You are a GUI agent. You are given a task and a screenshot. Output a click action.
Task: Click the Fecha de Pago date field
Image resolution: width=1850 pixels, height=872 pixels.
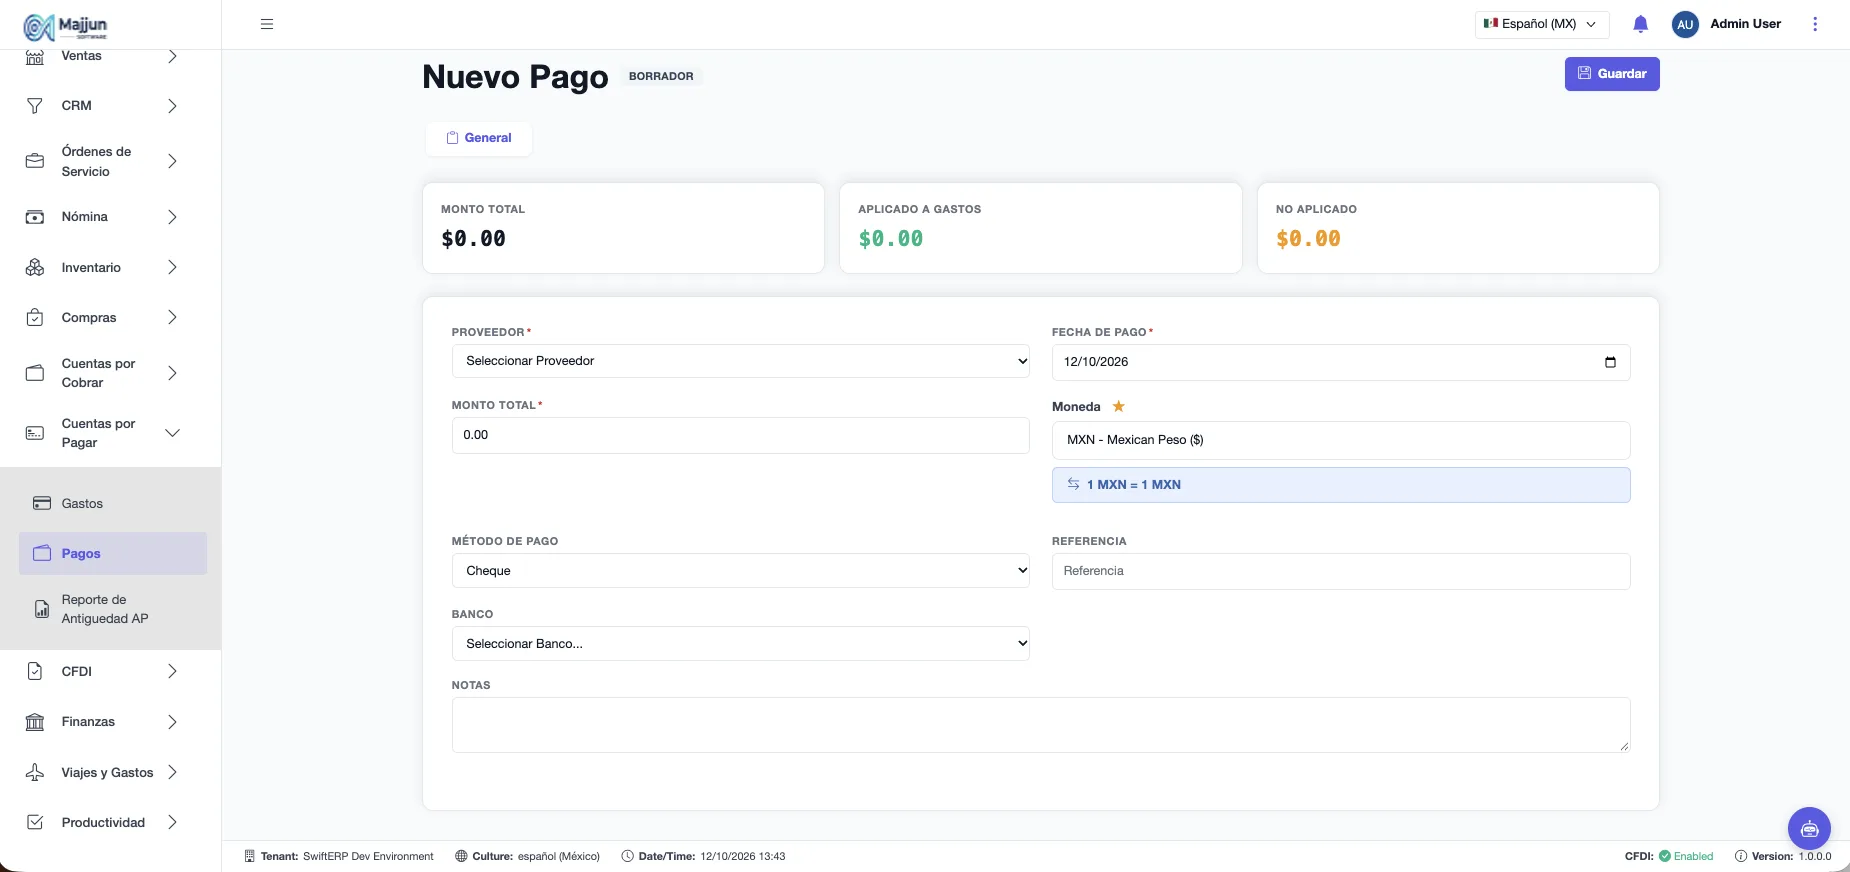coord(1340,362)
